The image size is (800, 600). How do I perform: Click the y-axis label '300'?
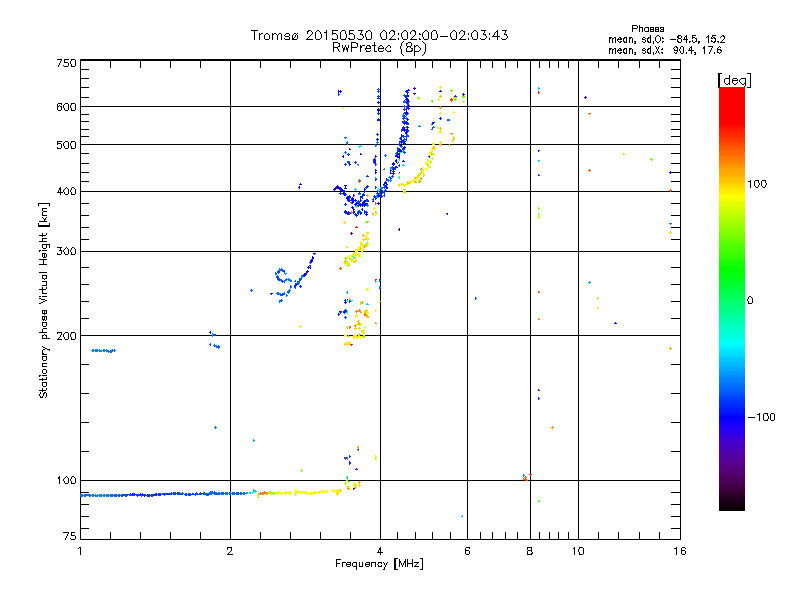(66, 251)
